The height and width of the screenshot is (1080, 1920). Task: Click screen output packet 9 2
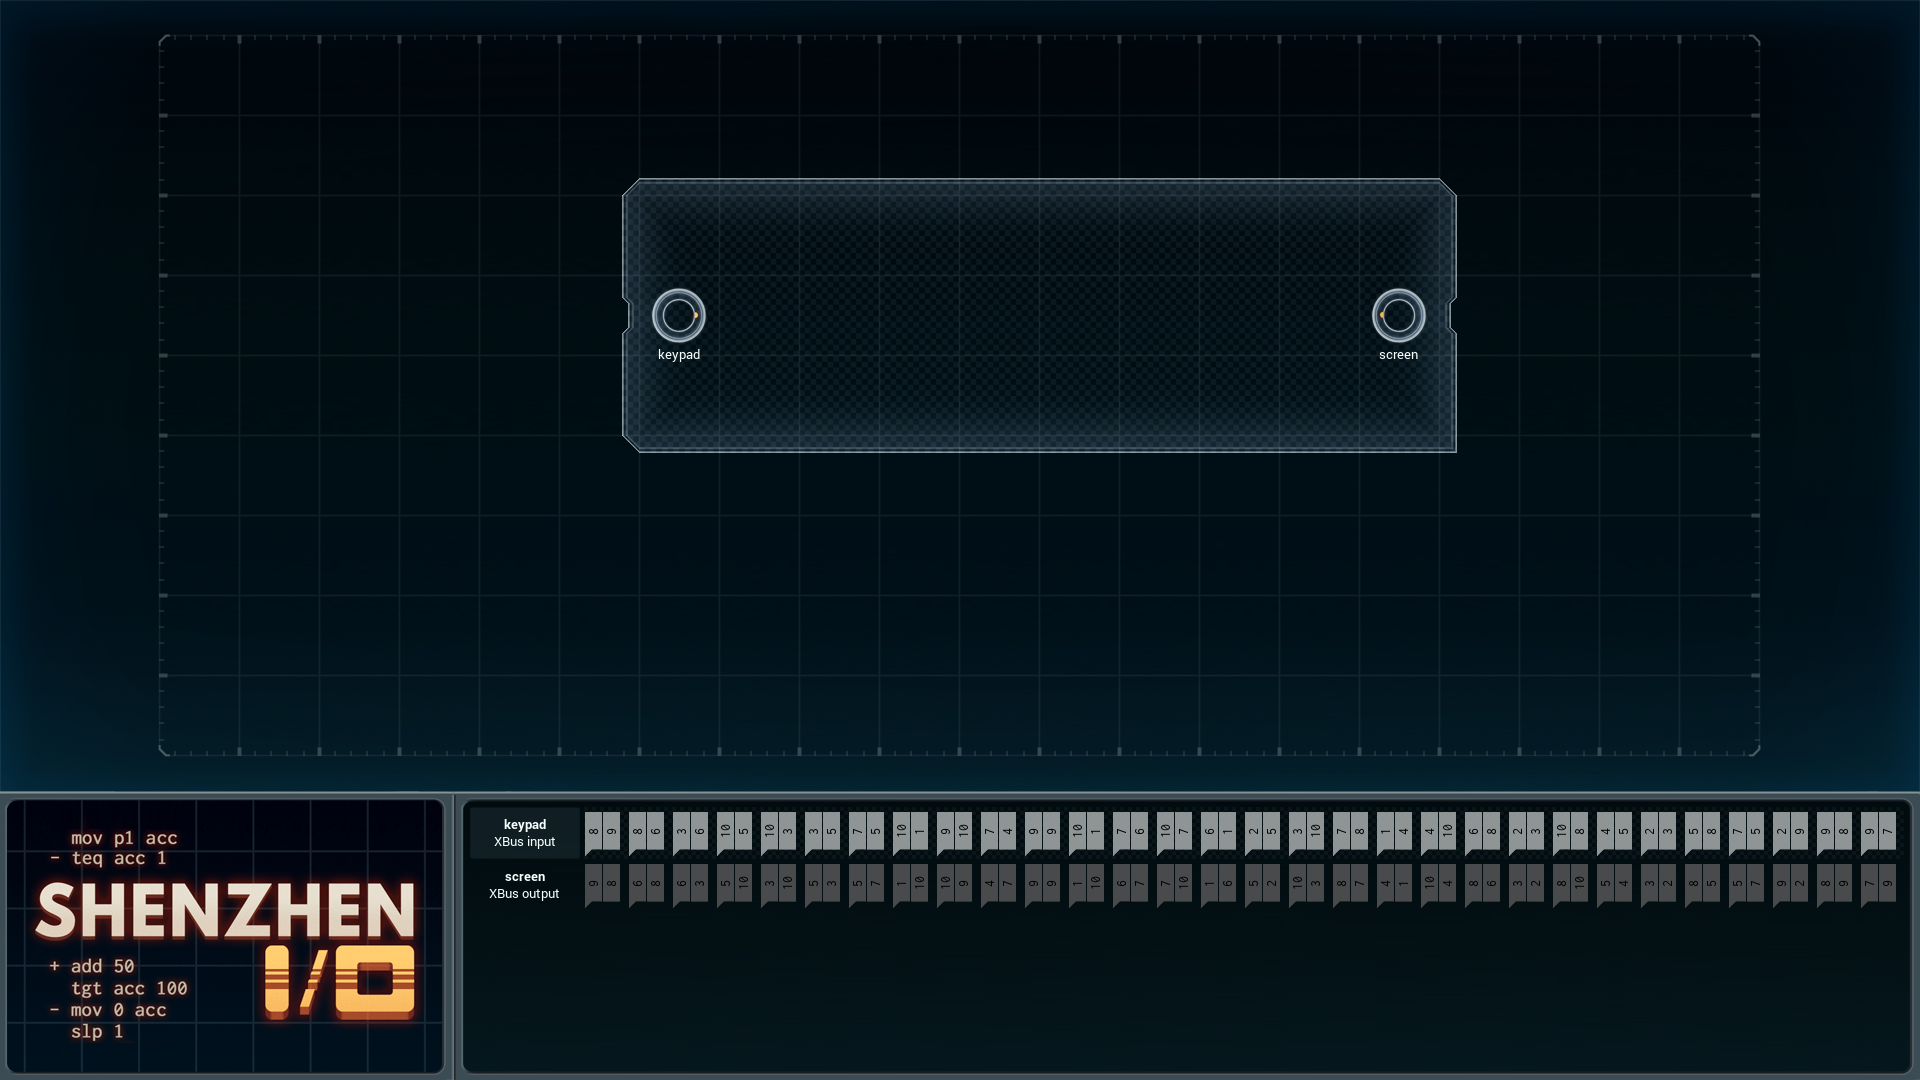[x=1790, y=885]
